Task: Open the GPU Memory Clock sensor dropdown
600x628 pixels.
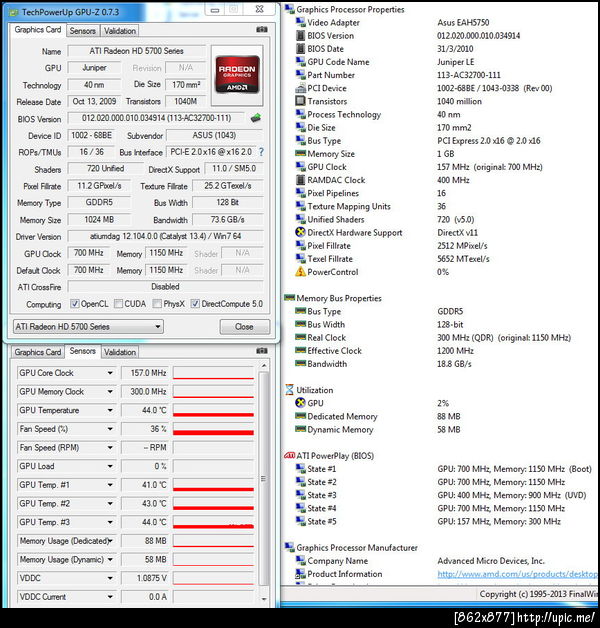Action: coord(110,391)
